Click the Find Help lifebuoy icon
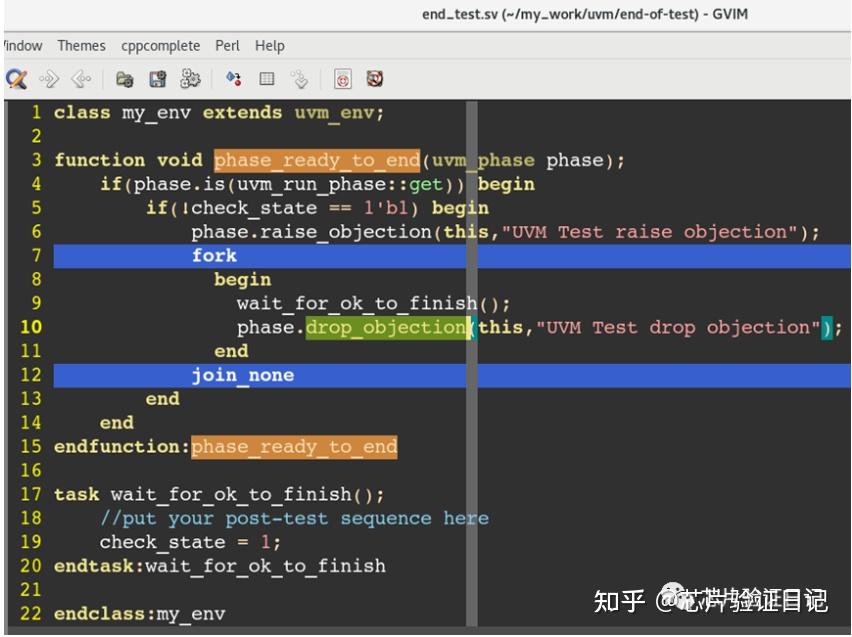This screenshot has width=852, height=637. click(x=375, y=79)
